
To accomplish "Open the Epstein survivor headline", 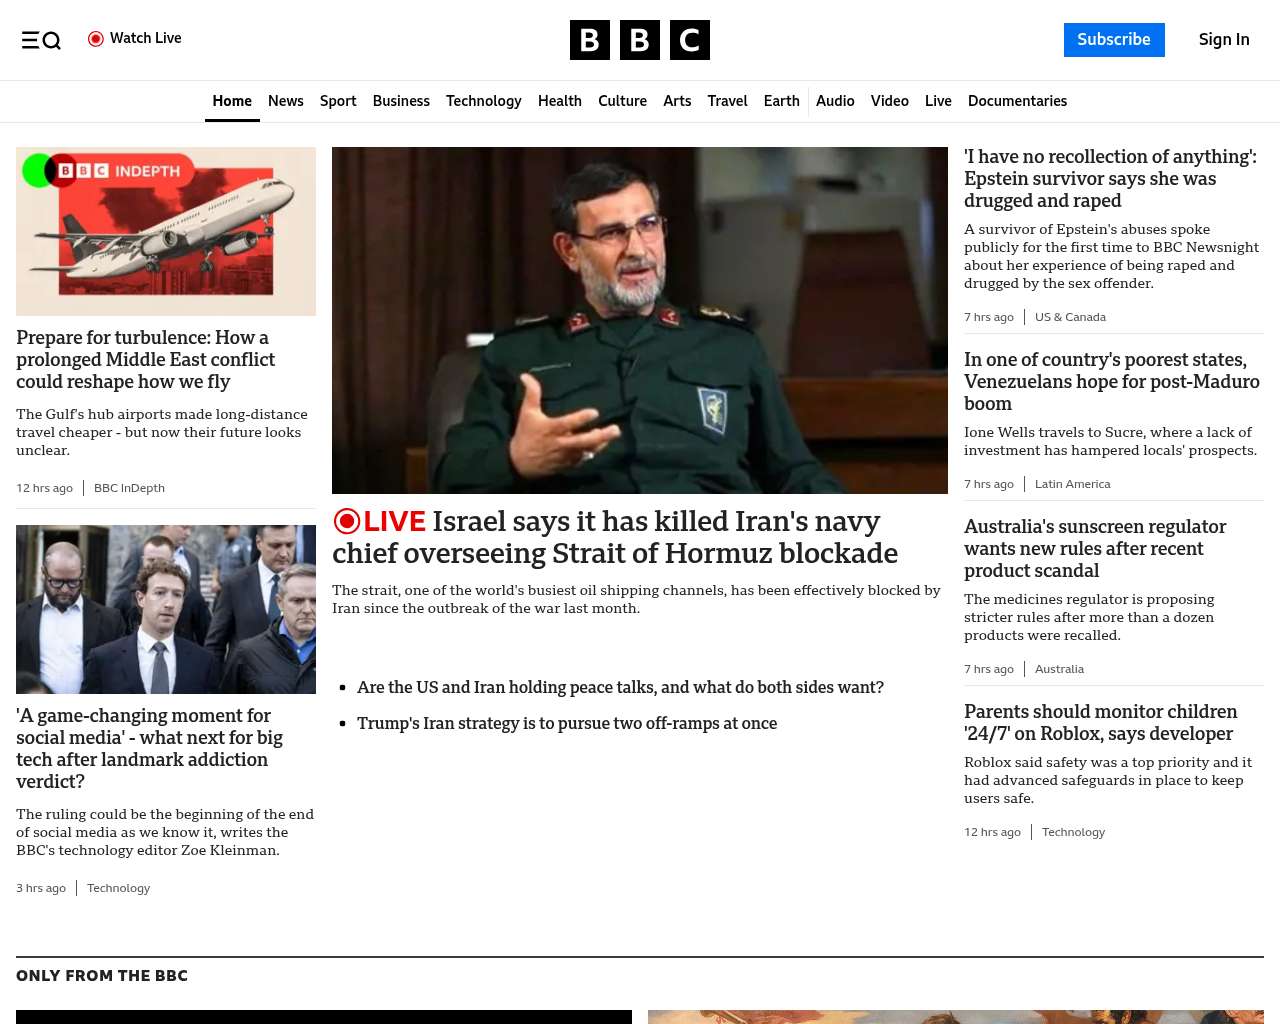I will coord(1110,178).
